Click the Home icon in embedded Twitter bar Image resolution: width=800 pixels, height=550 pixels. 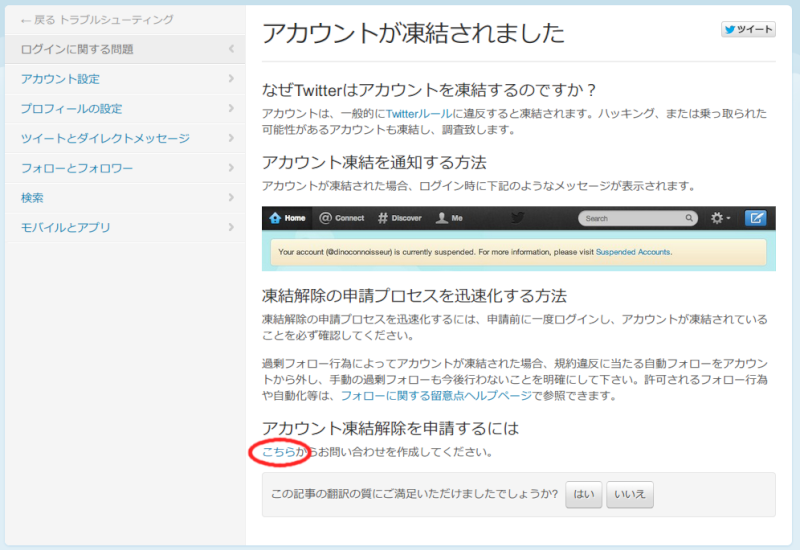[x=276, y=218]
